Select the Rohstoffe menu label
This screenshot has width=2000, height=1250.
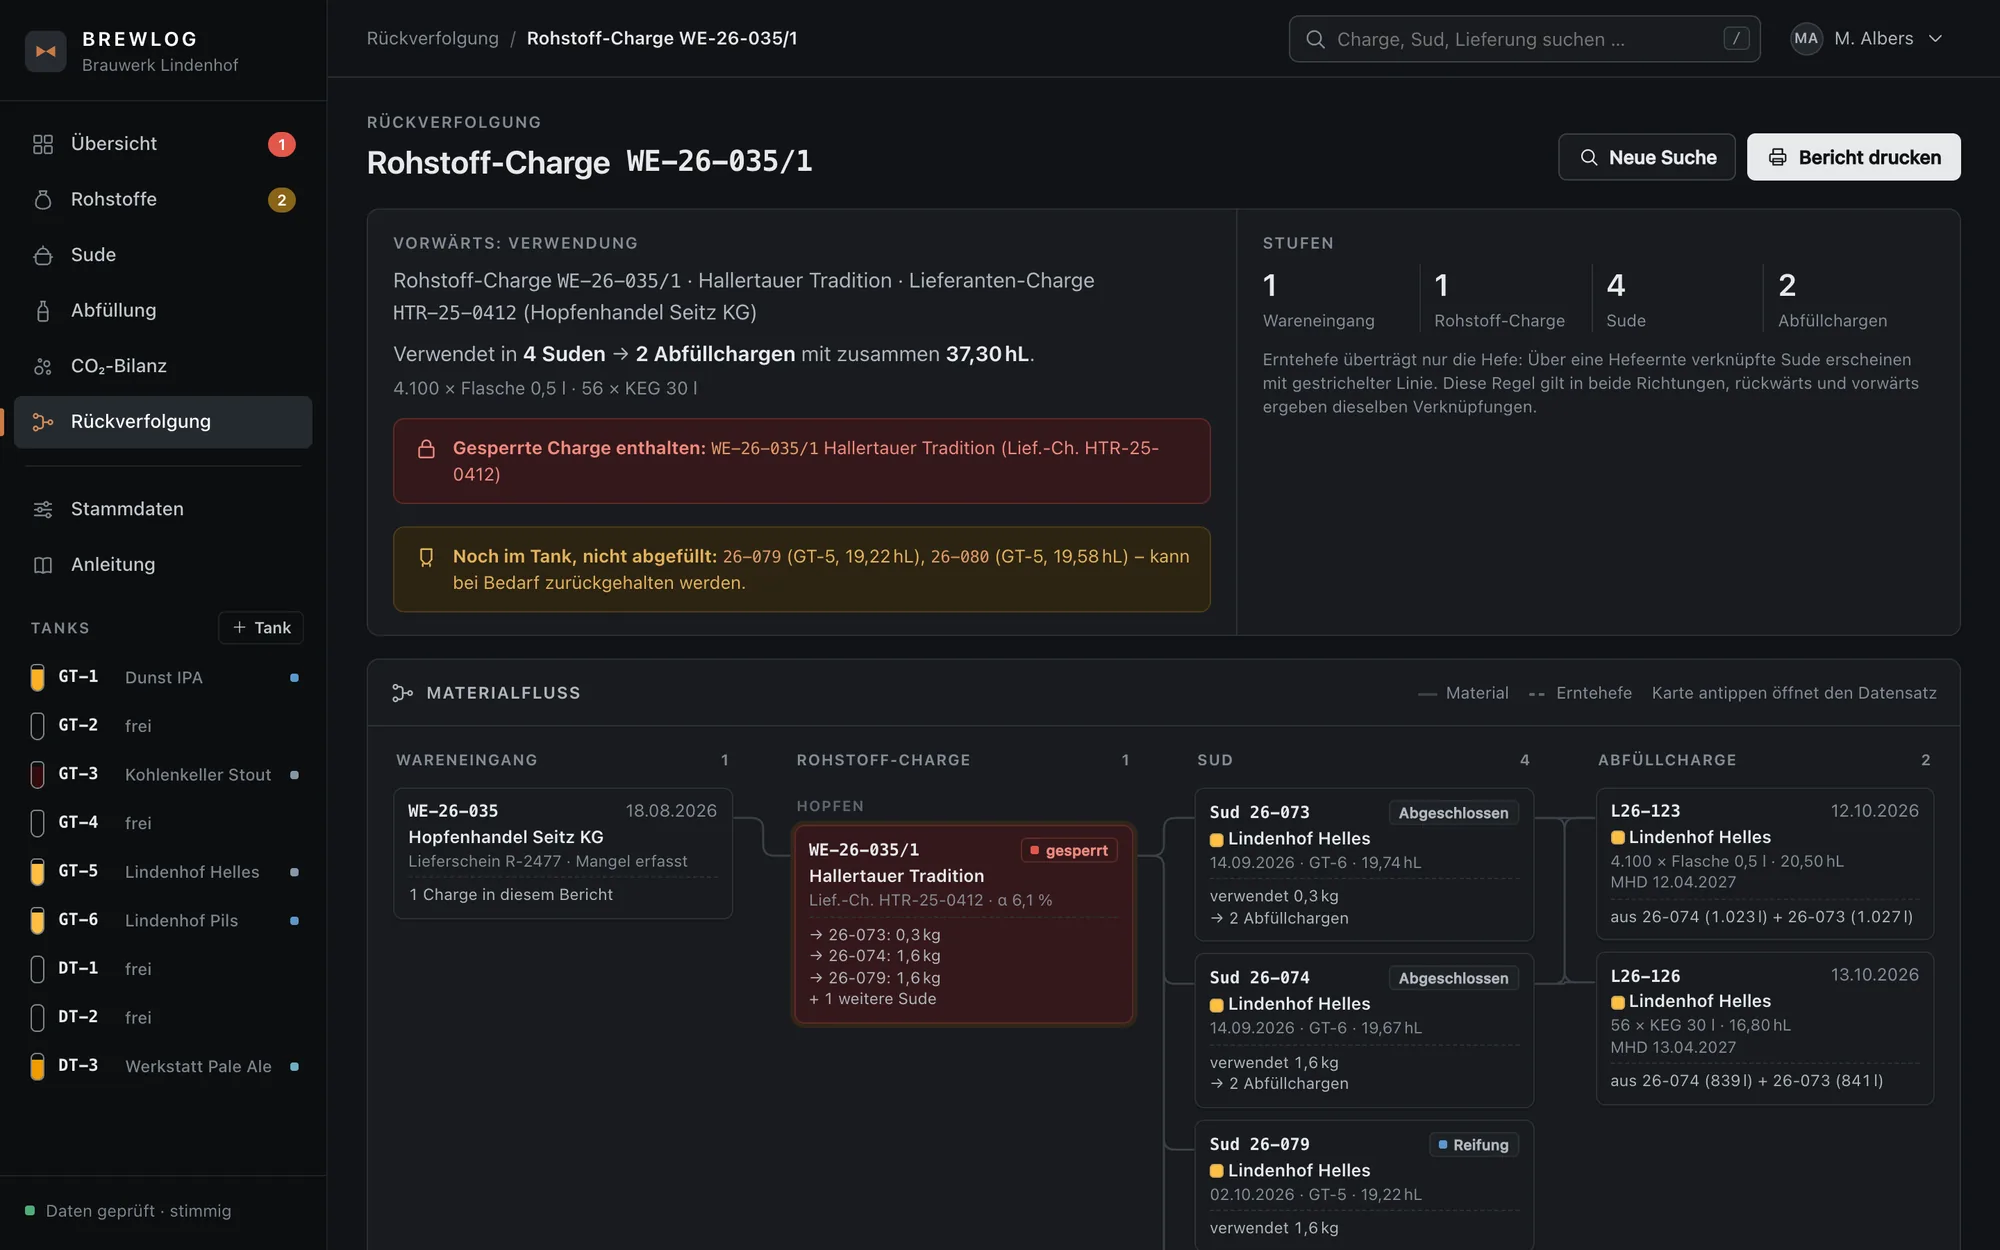114,200
